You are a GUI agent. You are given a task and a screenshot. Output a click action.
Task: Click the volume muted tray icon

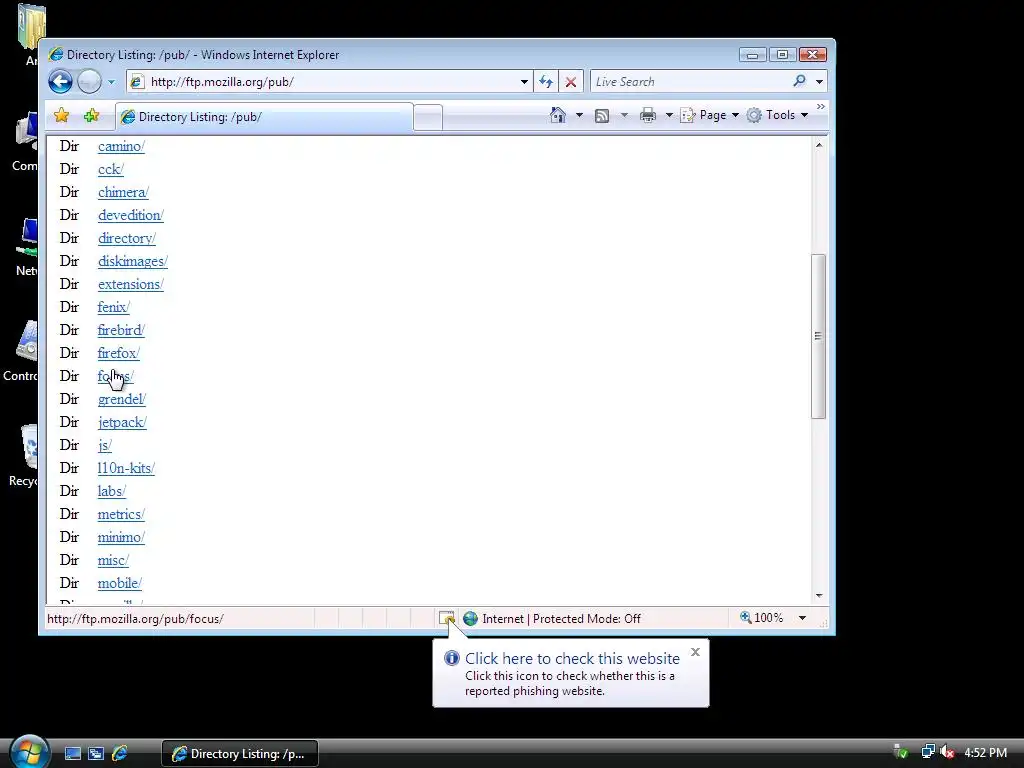pyautogui.click(x=947, y=752)
